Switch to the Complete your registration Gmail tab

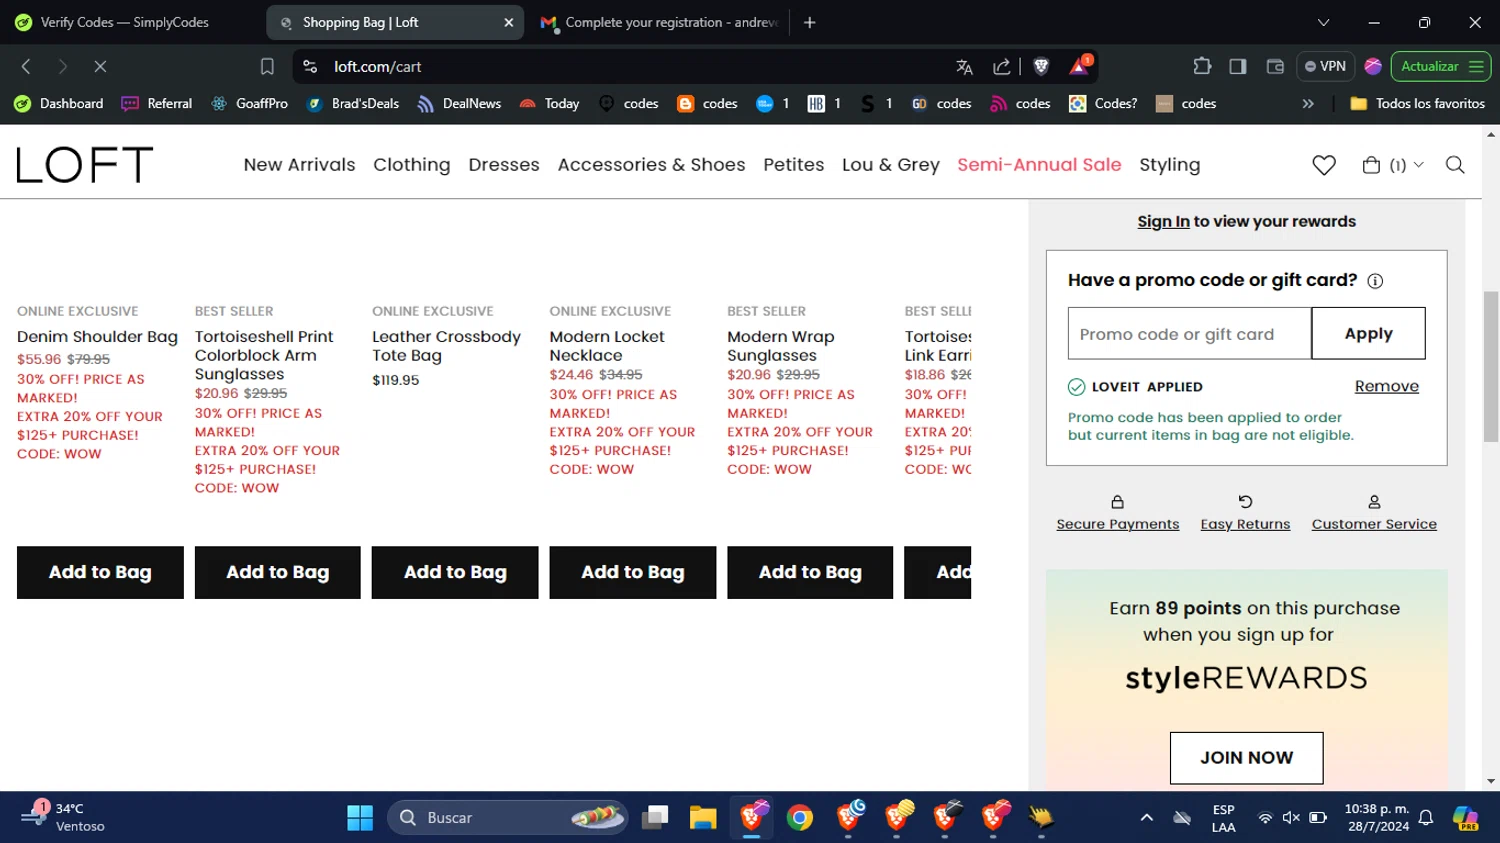[660, 22]
